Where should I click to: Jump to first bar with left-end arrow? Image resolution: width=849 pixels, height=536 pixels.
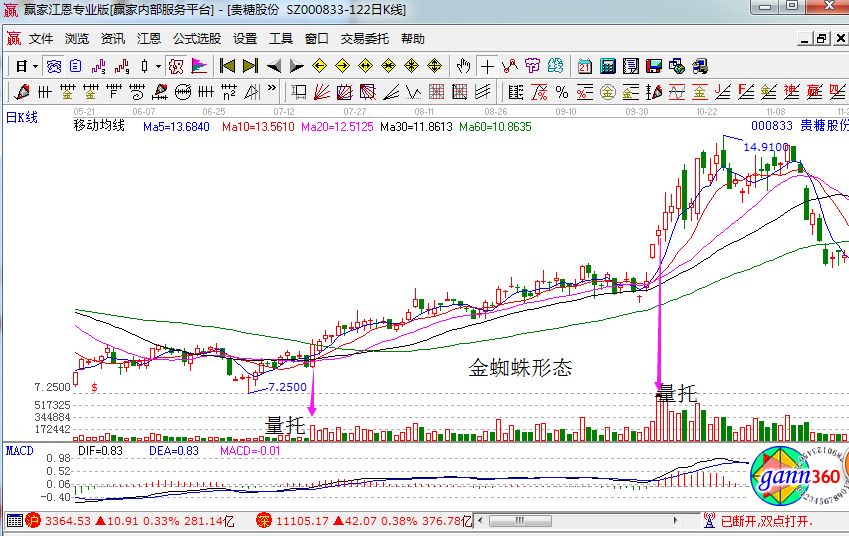(x=227, y=66)
